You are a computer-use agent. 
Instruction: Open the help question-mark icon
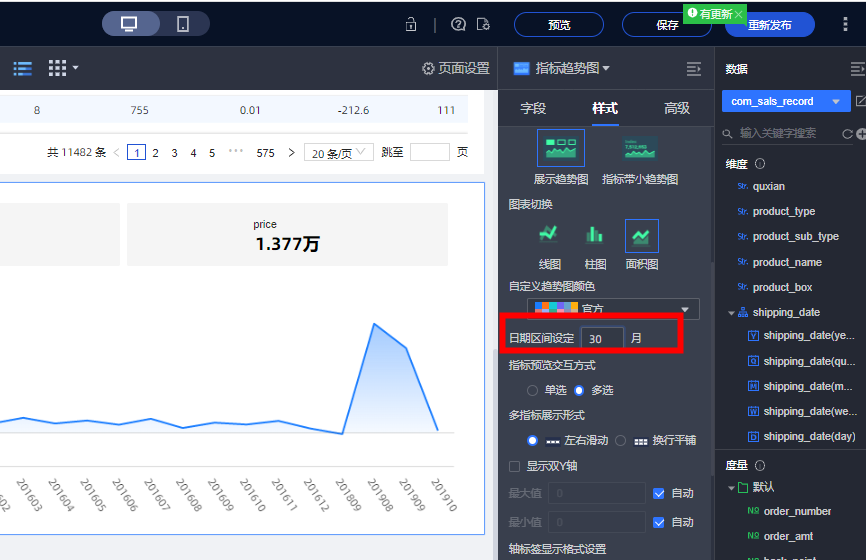[458, 25]
